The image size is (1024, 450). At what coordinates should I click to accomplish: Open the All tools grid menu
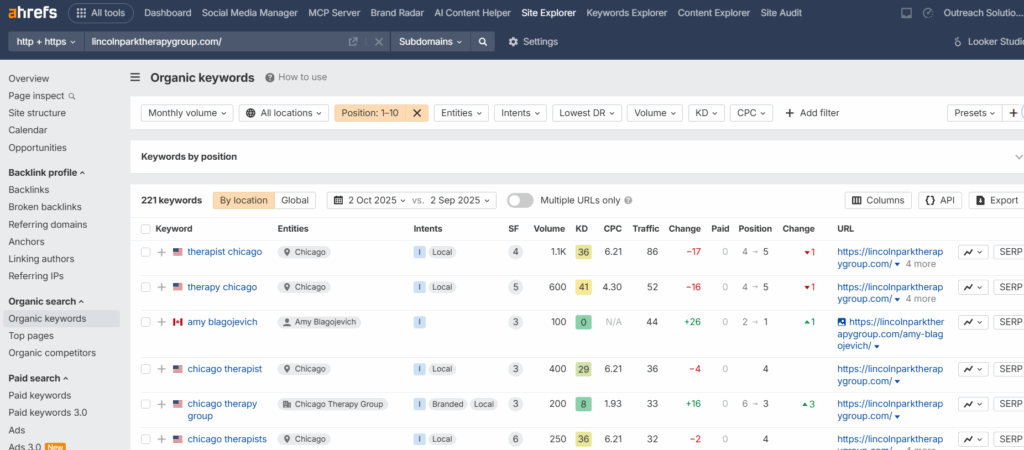coord(101,12)
